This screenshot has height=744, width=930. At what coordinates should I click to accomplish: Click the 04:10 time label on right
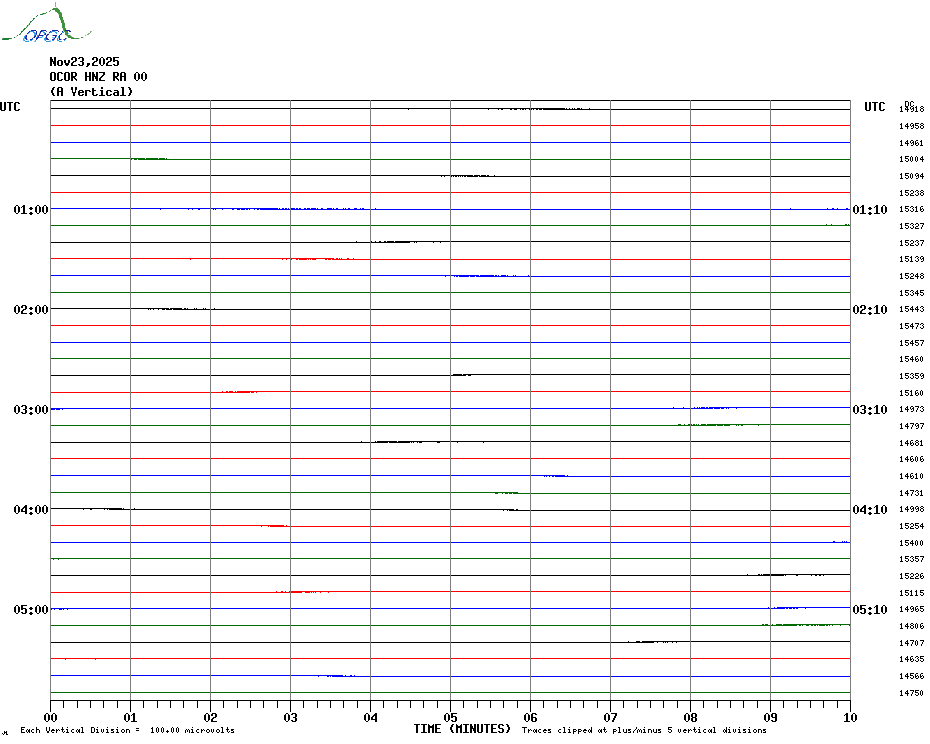pyautogui.click(x=869, y=510)
